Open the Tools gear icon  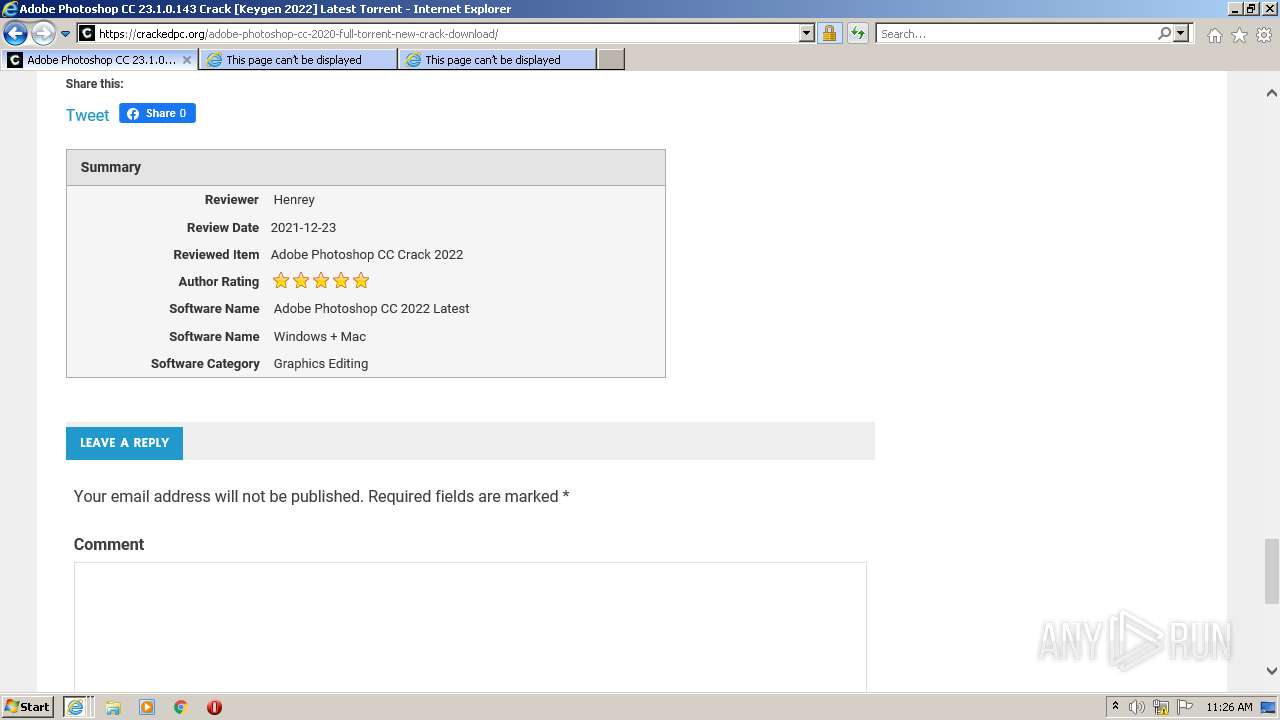pos(1264,35)
